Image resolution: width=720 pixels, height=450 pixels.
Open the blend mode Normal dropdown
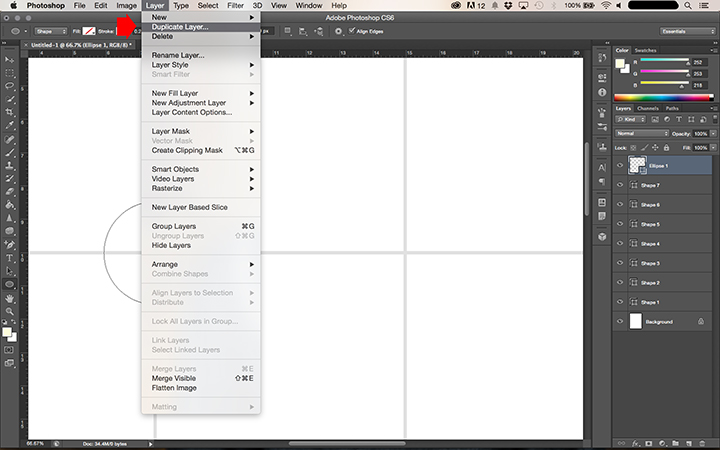(x=642, y=133)
